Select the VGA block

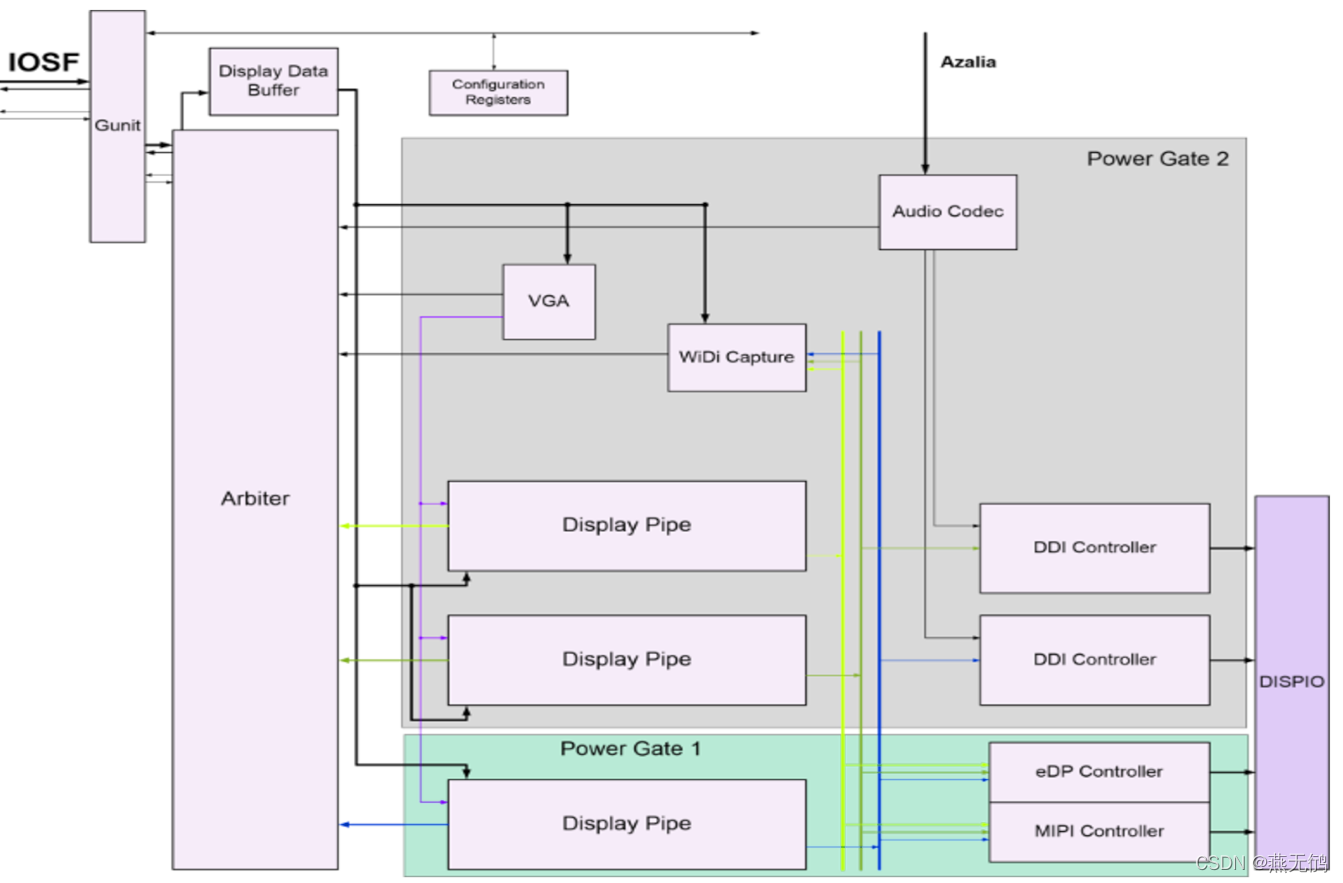549,302
